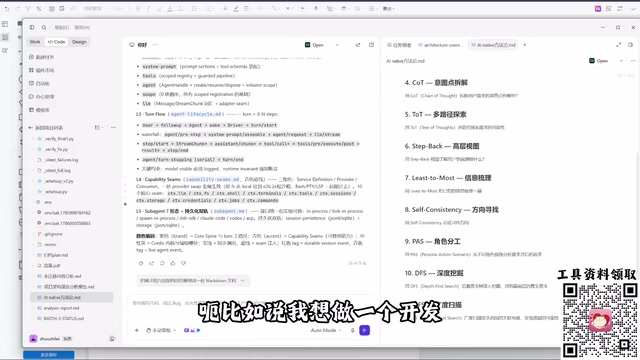
Task: Click heading 9. PAS in document
Action: (x=432, y=242)
